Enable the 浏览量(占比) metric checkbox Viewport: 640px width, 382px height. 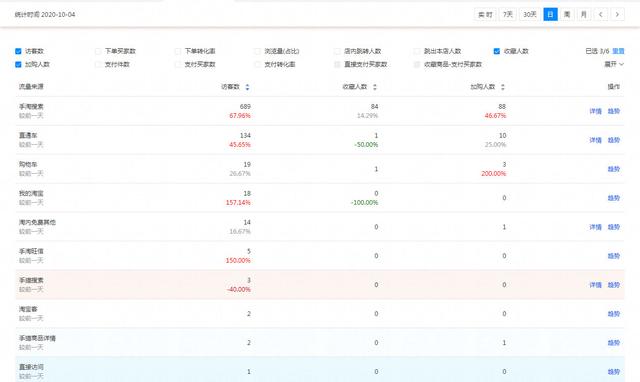point(258,51)
